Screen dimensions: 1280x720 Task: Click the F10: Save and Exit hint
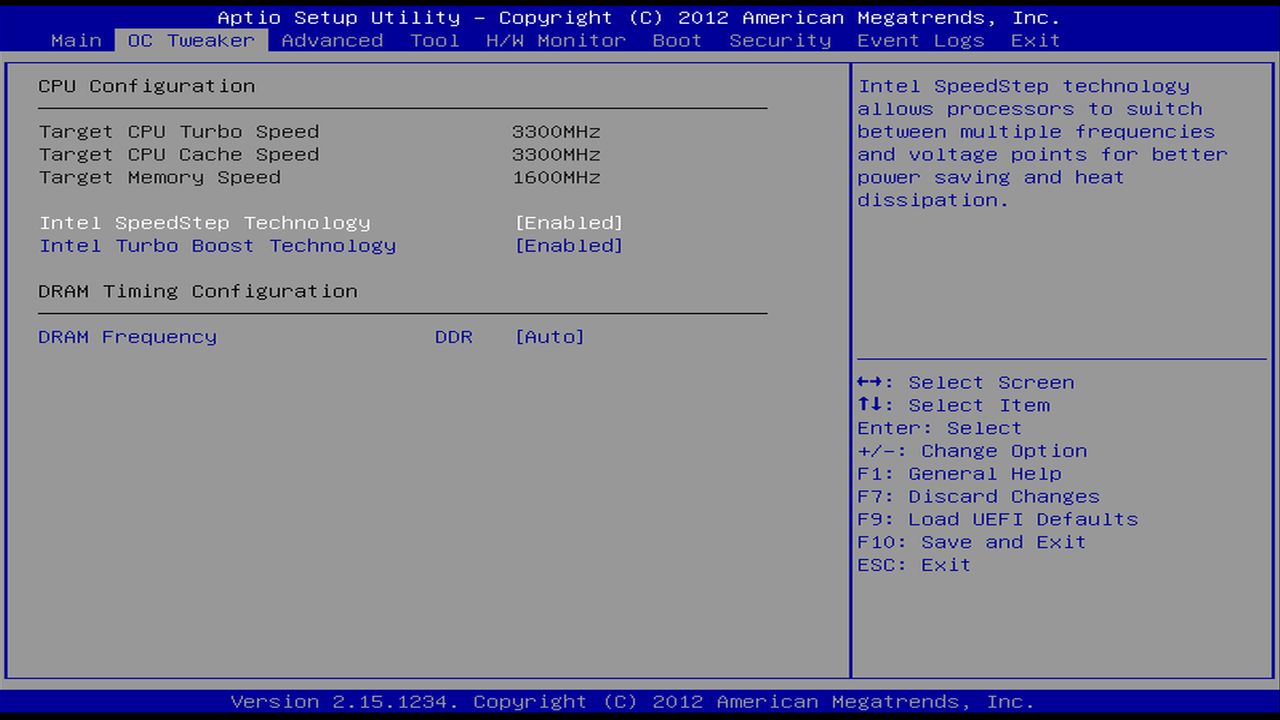(972, 543)
